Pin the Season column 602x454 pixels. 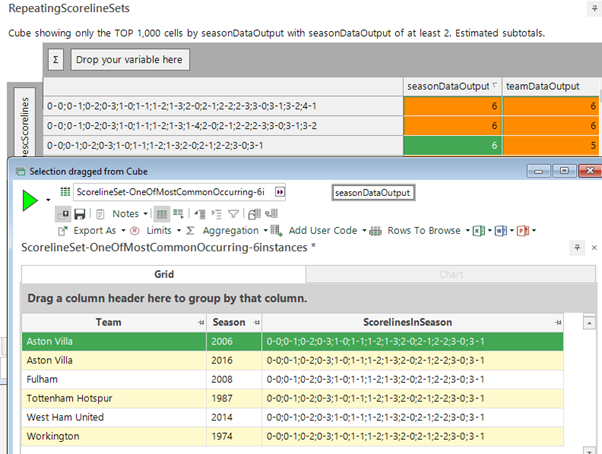point(256,323)
